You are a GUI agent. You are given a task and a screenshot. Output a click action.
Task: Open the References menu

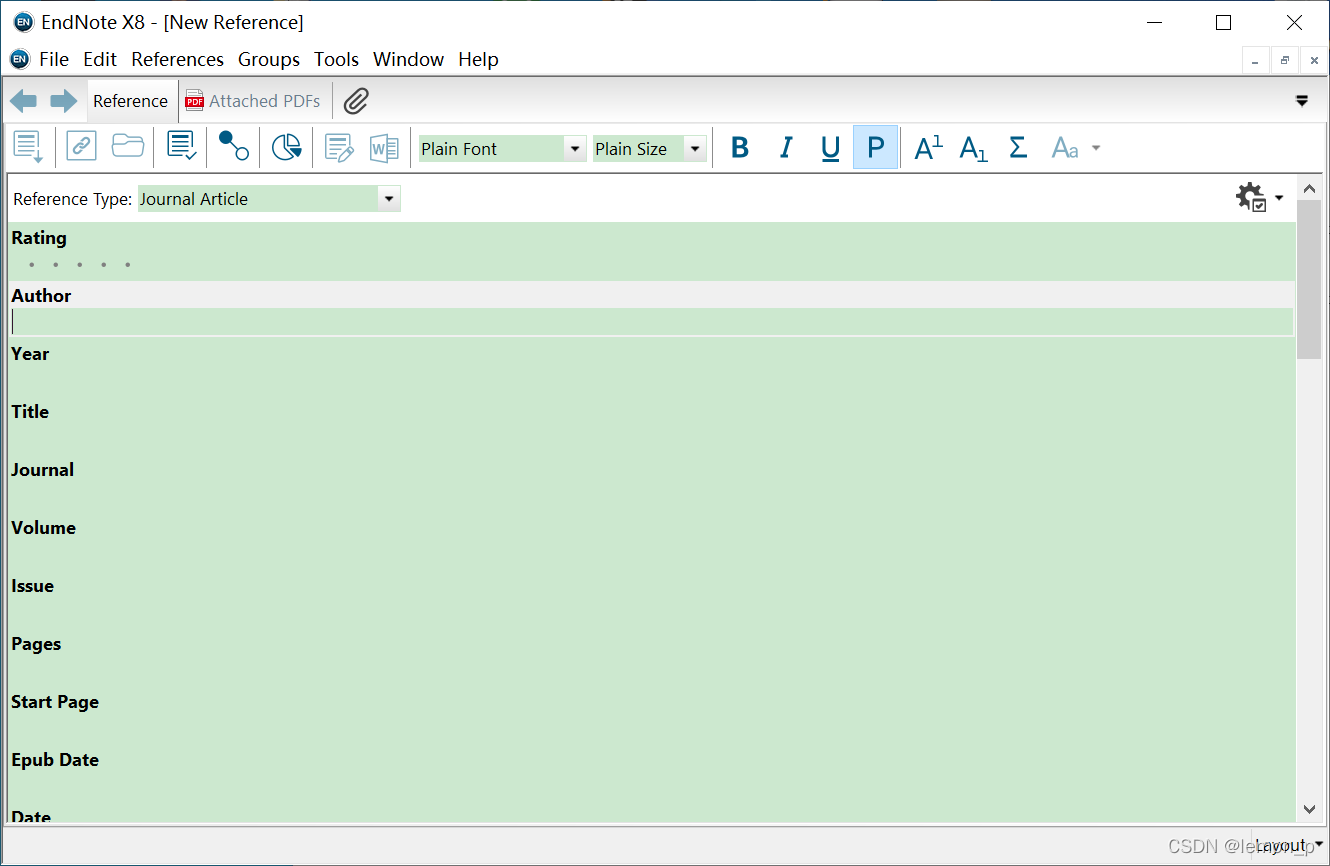click(x=178, y=60)
